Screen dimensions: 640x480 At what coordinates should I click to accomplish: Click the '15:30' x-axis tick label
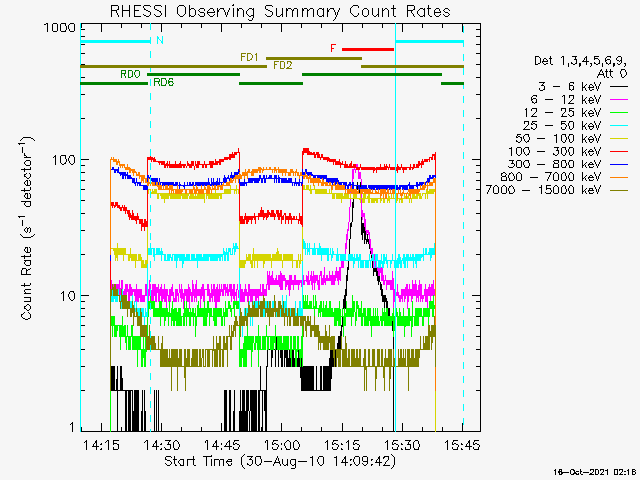coord(402,444)
